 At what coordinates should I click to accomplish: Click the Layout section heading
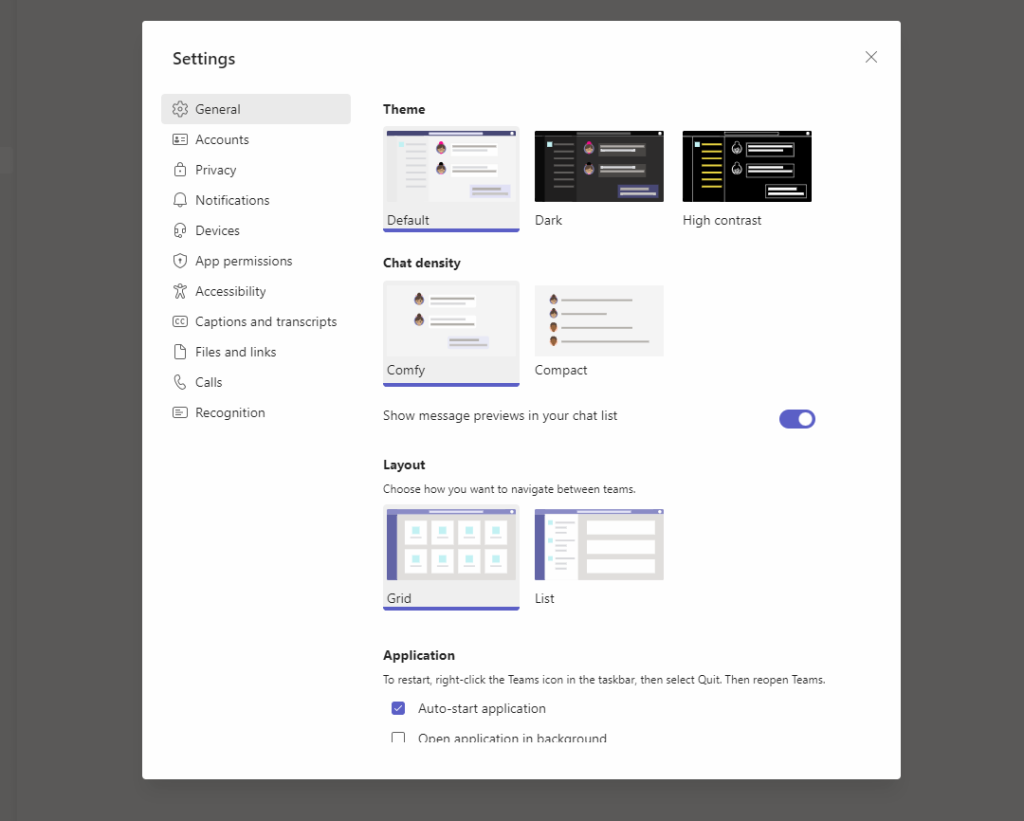[404, 464]
